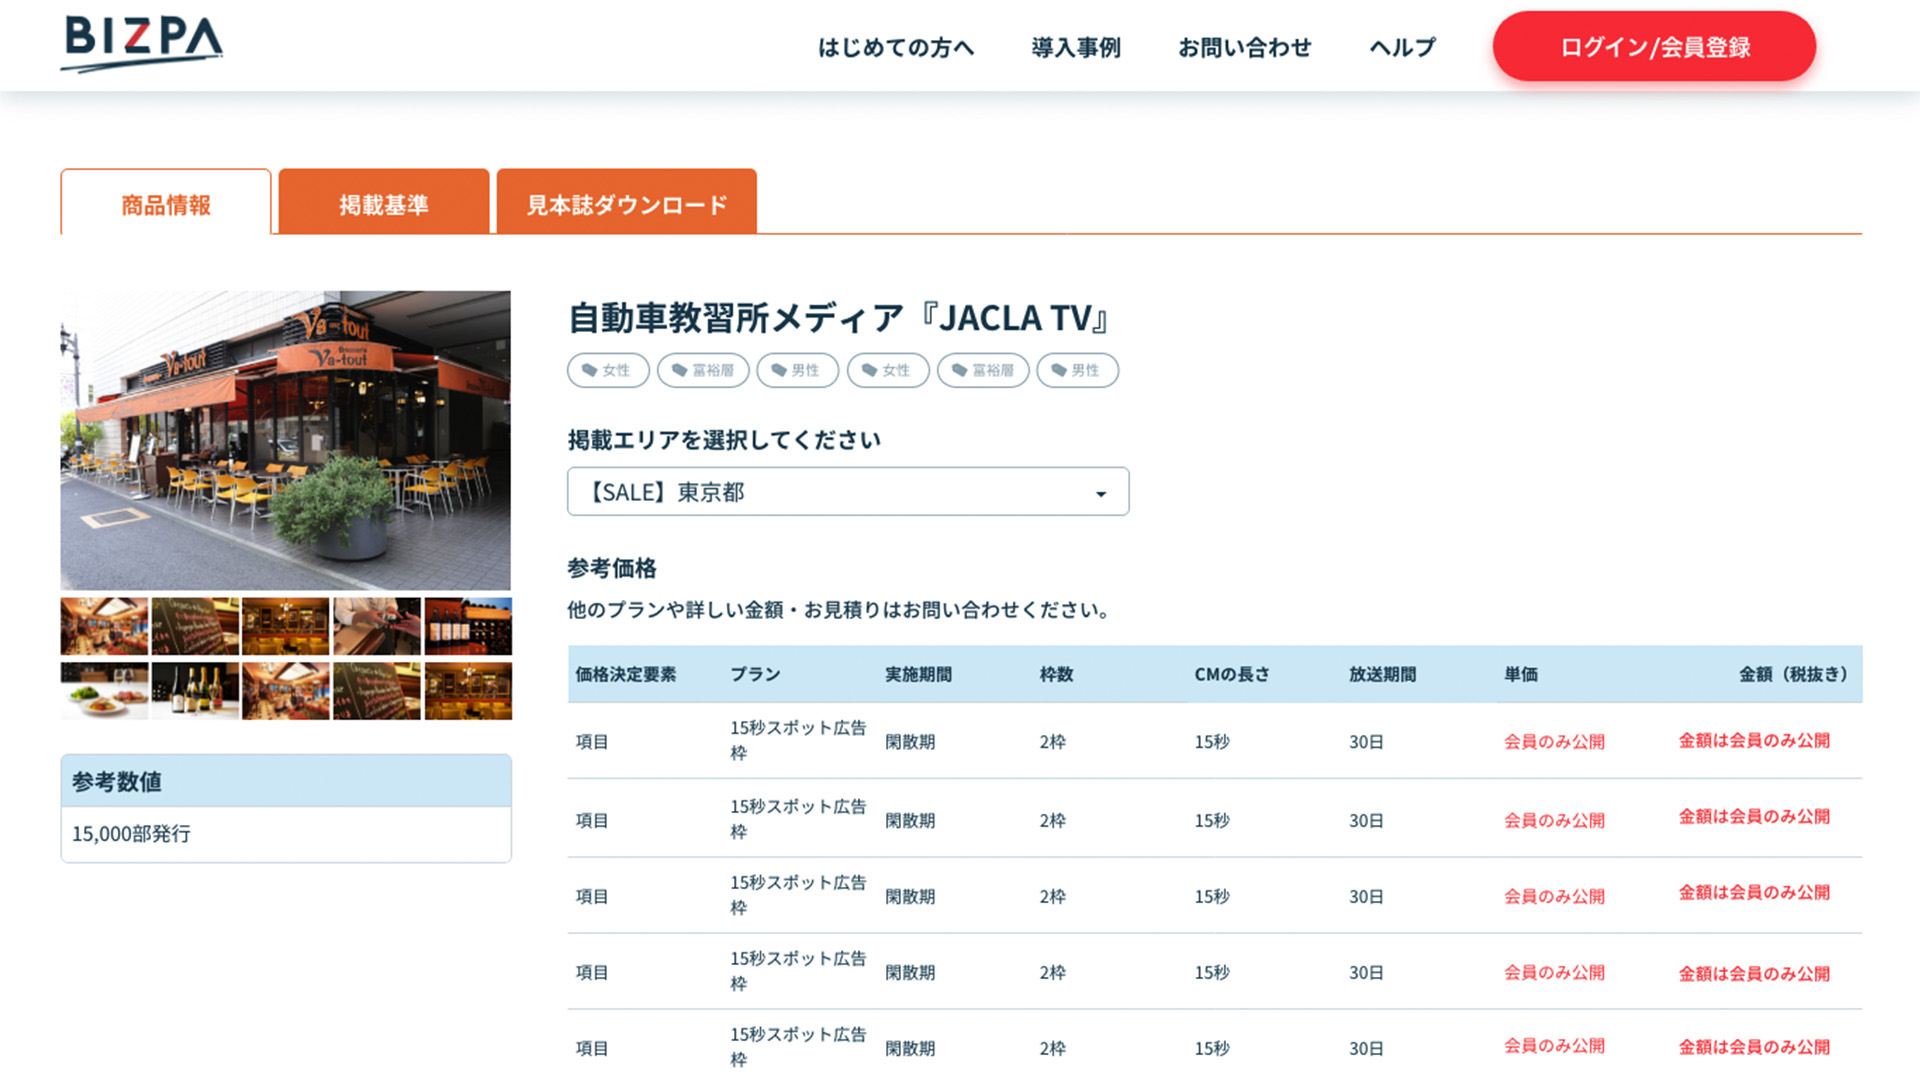Switch to the 掲載基準 tab
Image resolution: width=1920 pixels, height=1080 pixels.
(x=384, y=203)
